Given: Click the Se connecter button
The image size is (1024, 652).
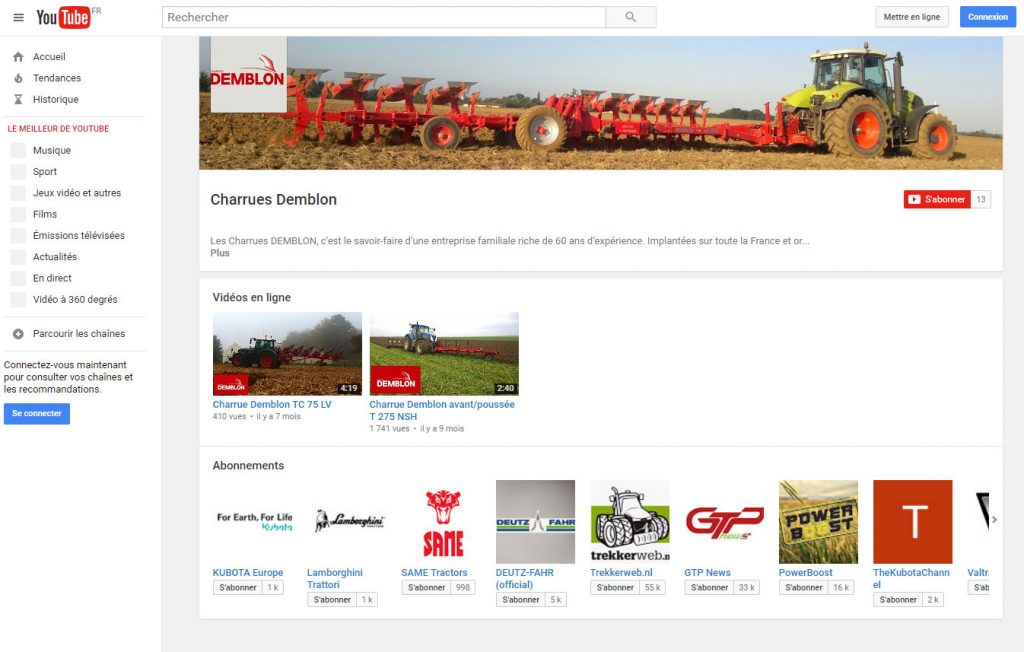Looking at the screenshot, I should pyautogui.click(x=37, y=414).
